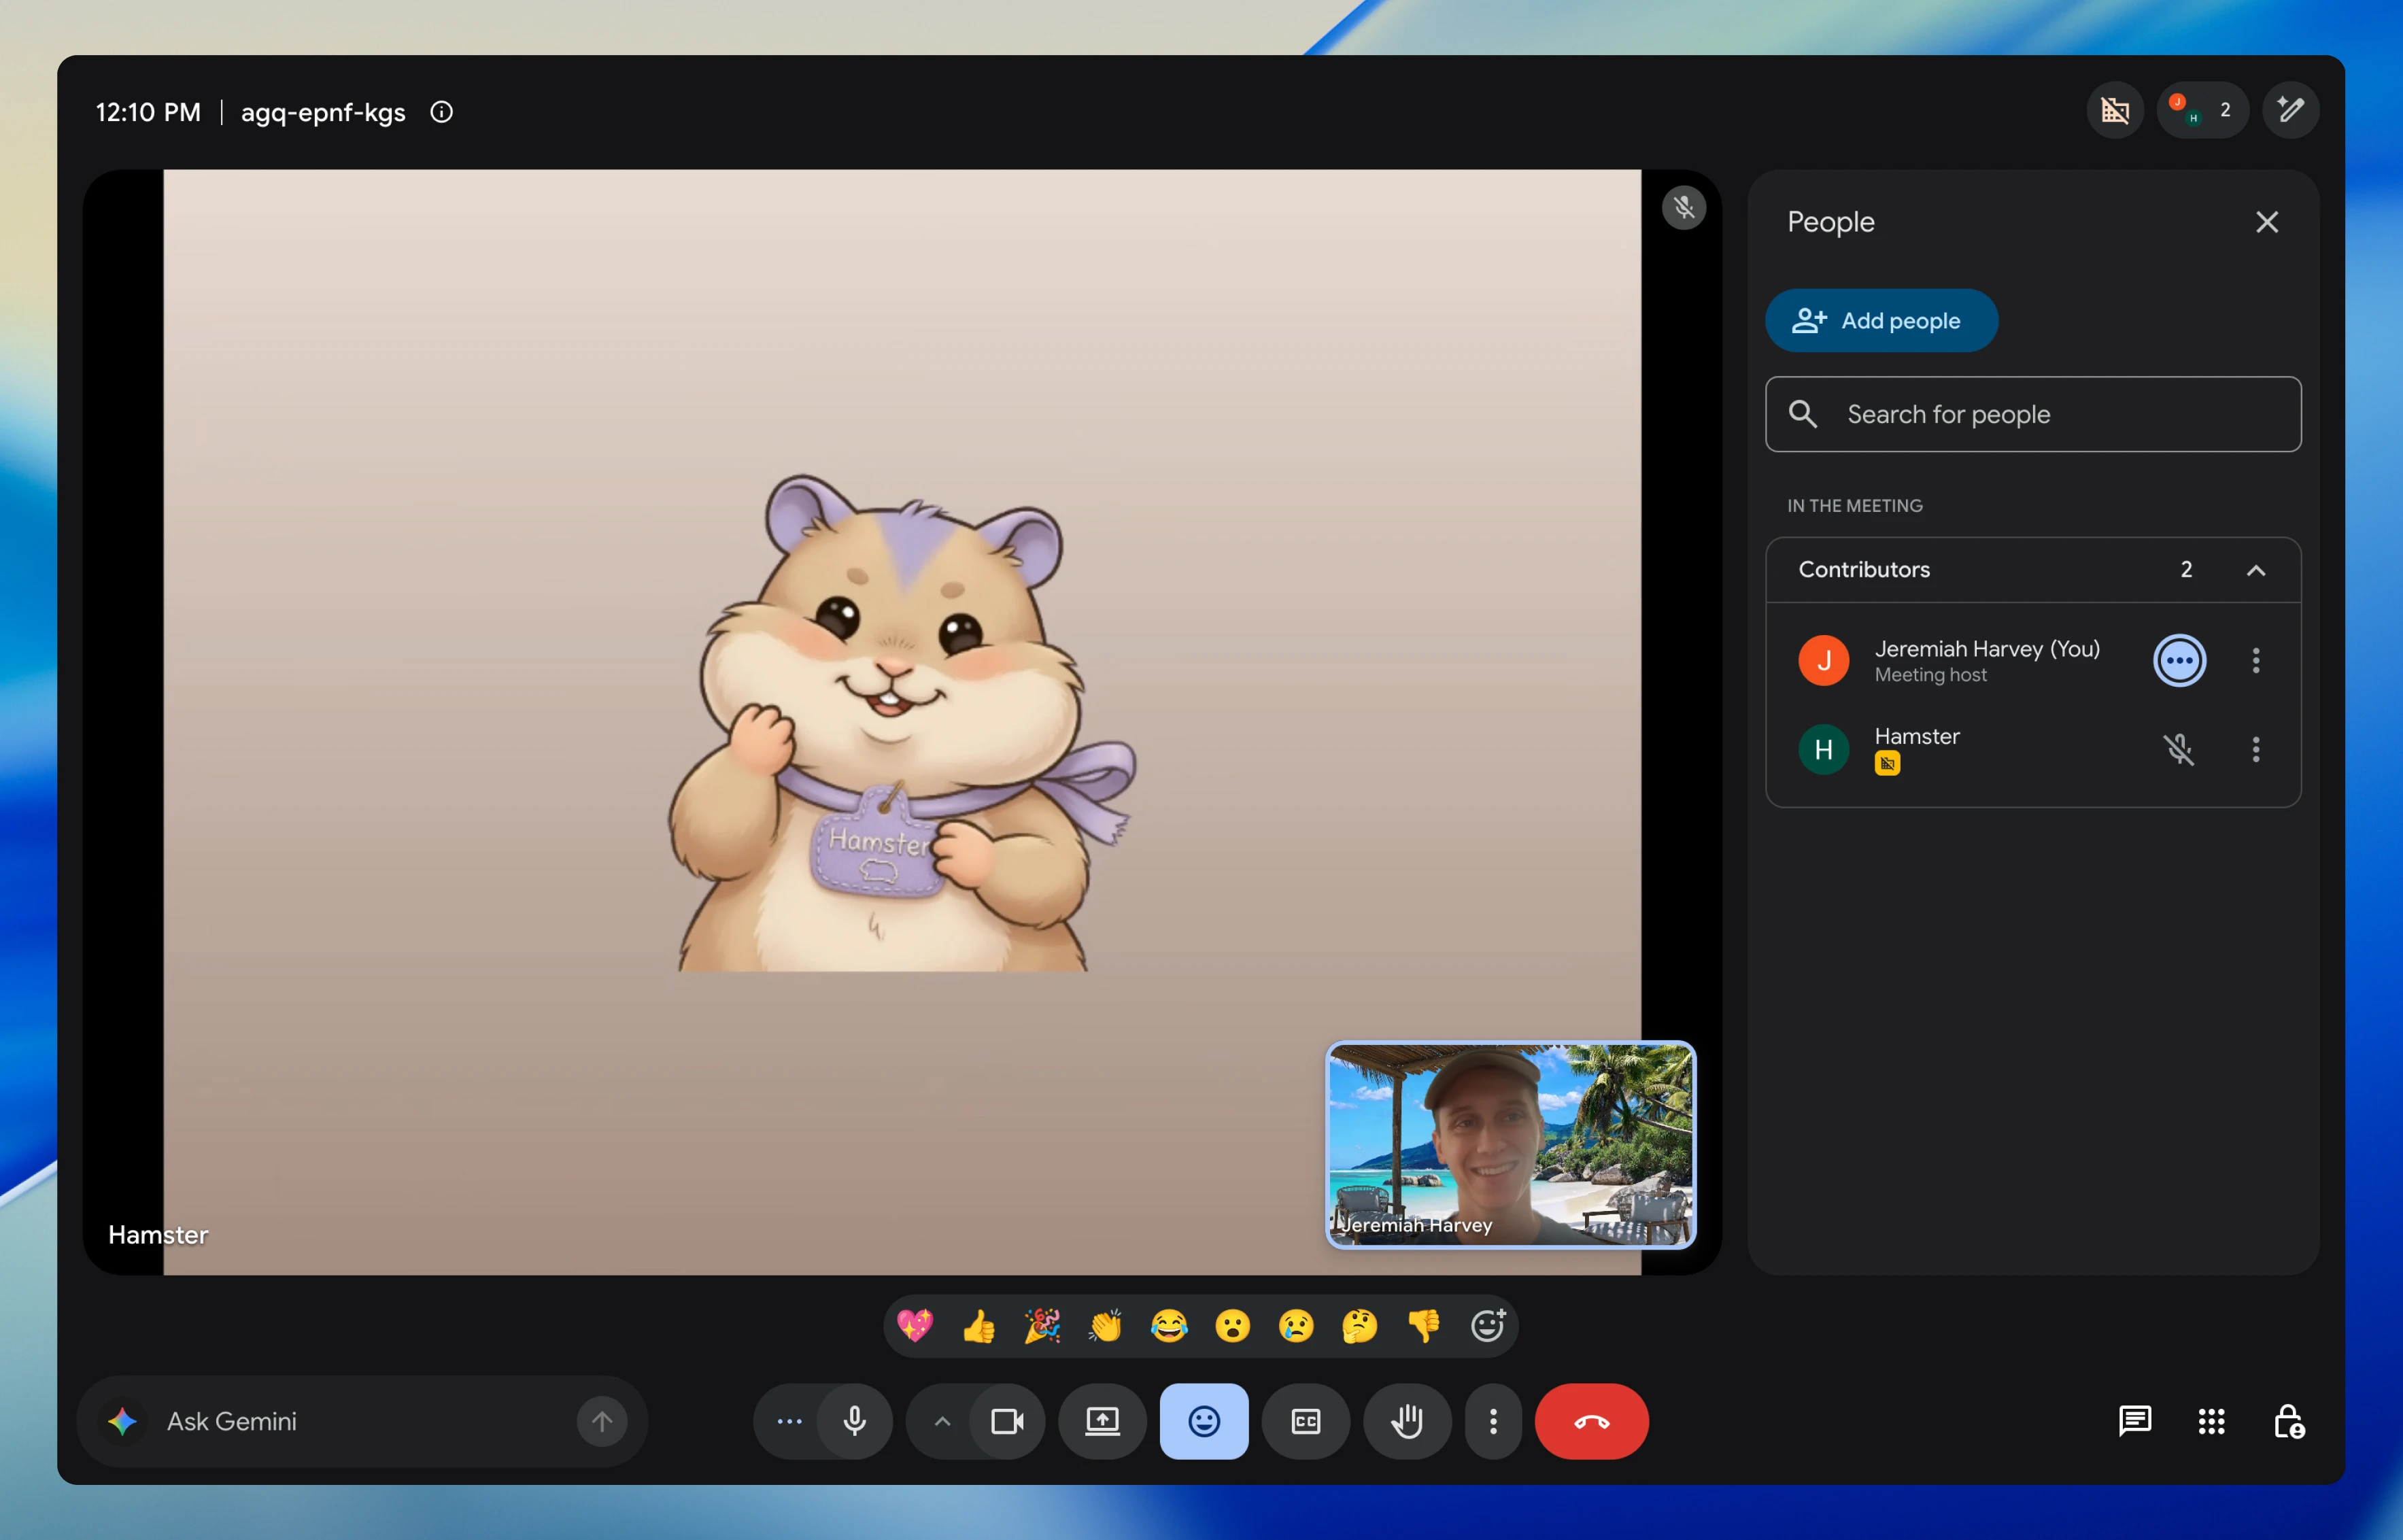Open host controls lock icon
This screenshot has height=1540, width=2403.
tap(2288, 1421)
